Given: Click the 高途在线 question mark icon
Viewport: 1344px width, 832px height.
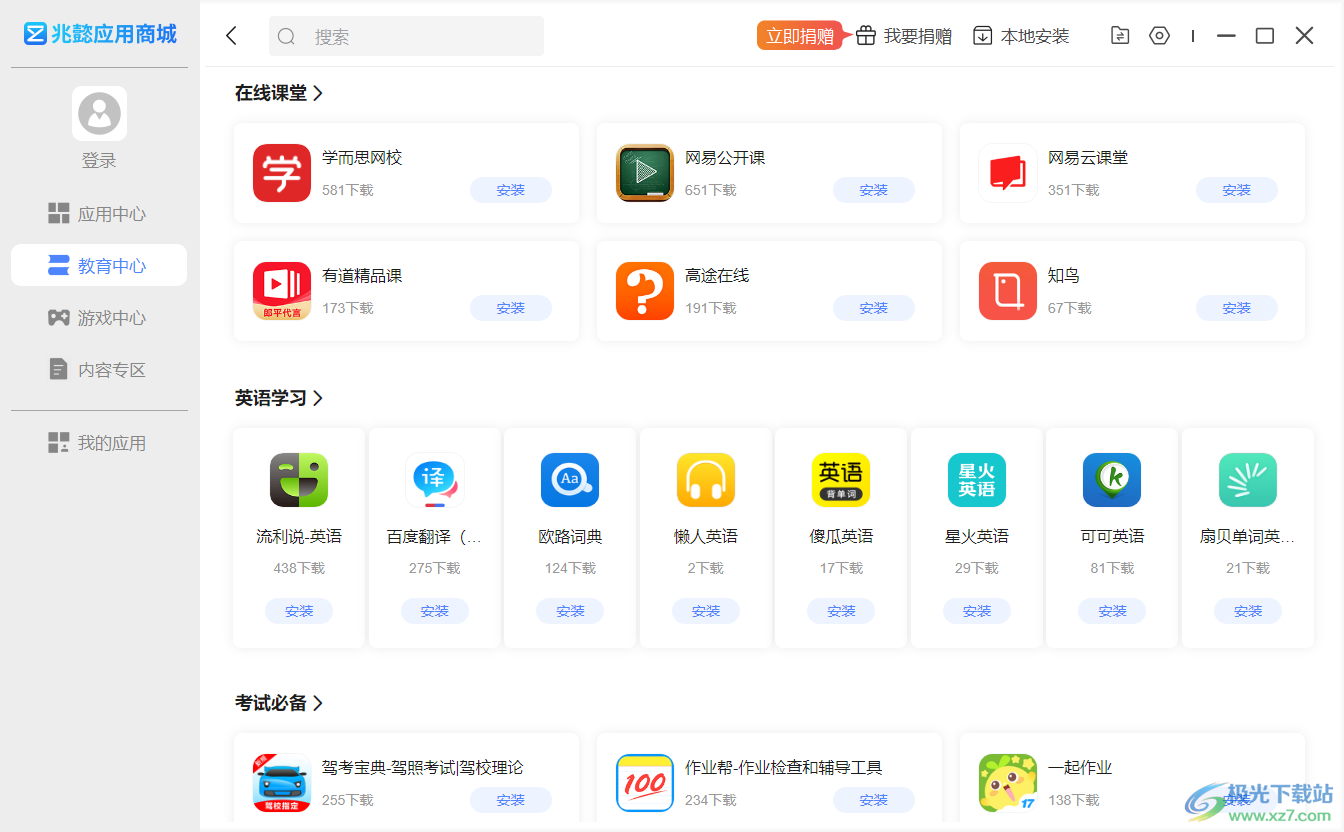Looking at the screenshot, I should coord(645,291).
